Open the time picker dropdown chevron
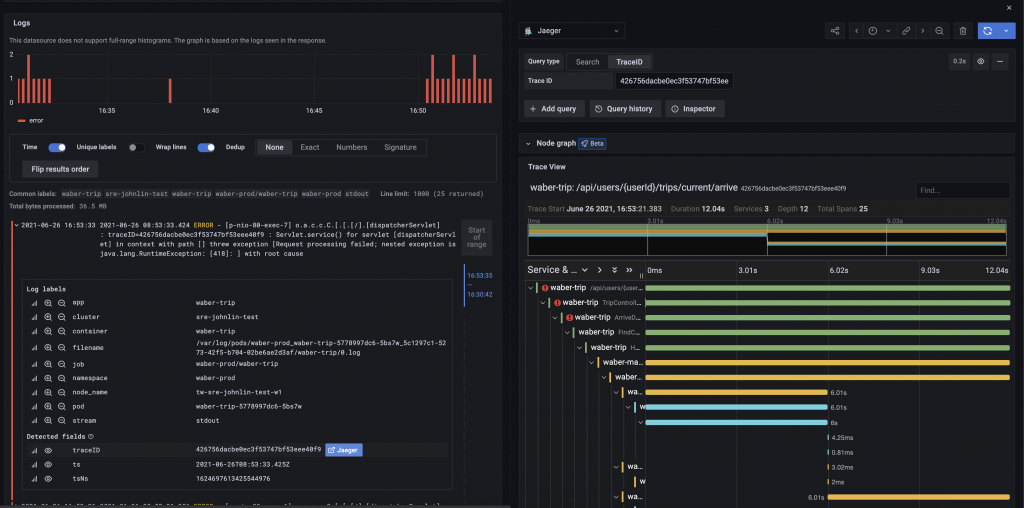1024x508 pixels. pos(888,31)
